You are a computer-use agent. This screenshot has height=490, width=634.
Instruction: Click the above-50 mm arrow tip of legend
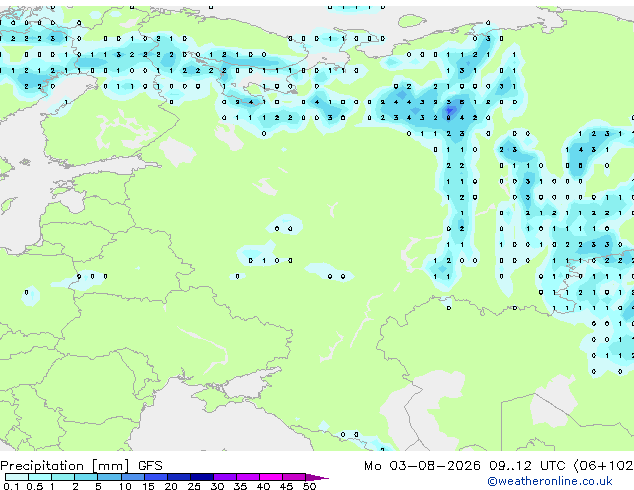(317, 477)
